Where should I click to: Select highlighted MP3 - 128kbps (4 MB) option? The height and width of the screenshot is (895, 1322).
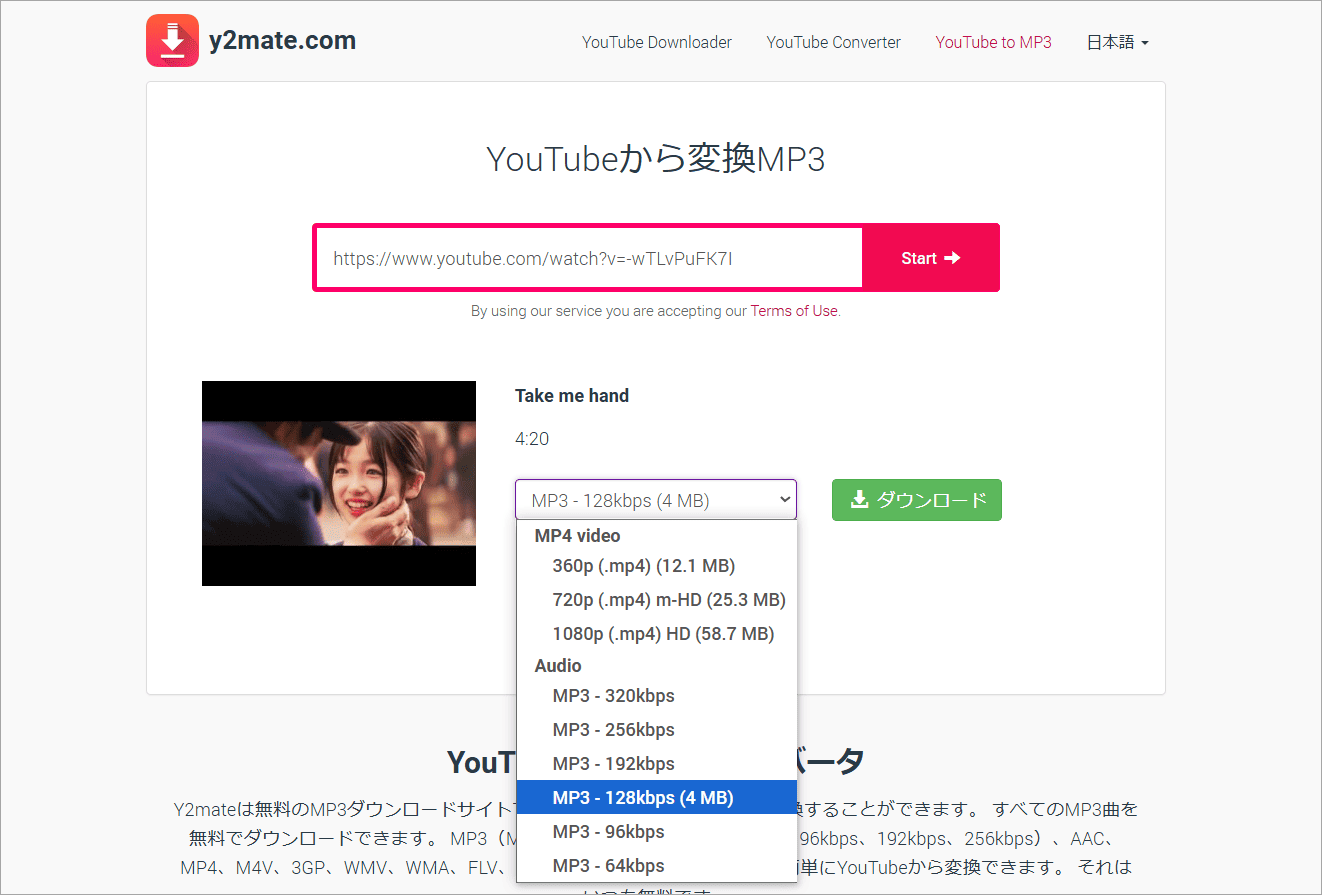point(657,798)
